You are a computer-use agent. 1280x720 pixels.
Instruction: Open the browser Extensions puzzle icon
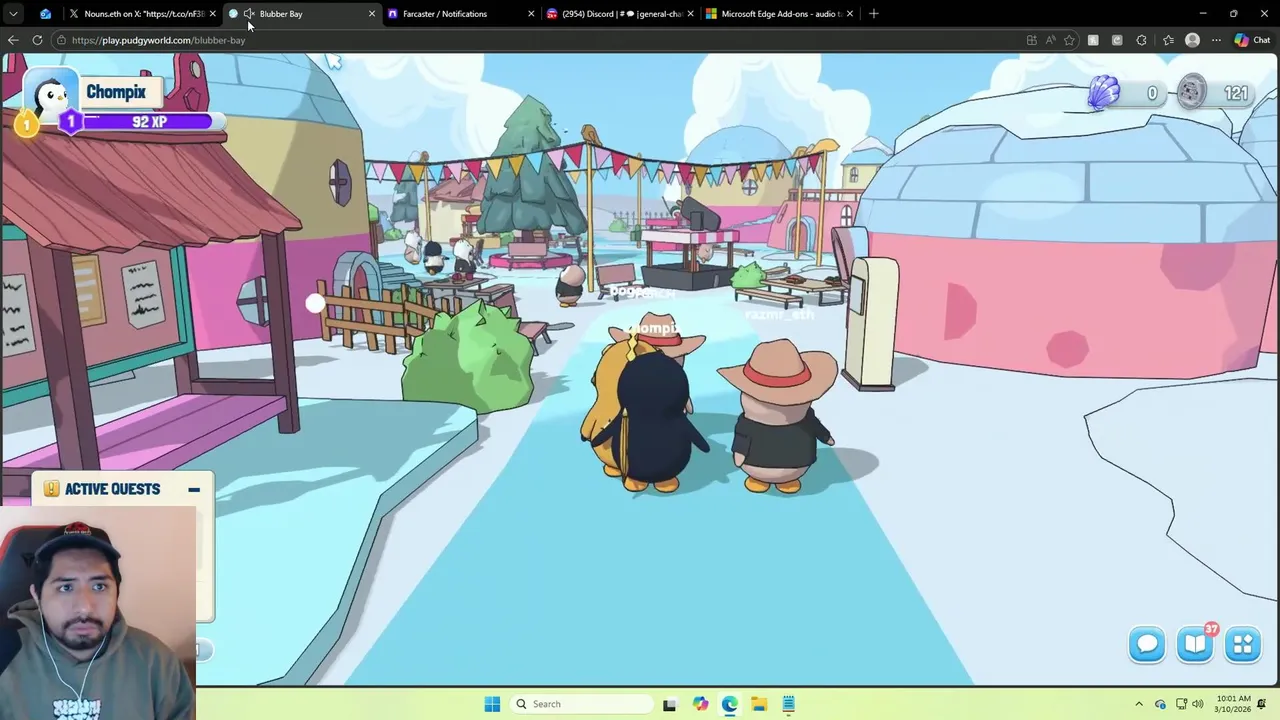[x=1141, y=40]
